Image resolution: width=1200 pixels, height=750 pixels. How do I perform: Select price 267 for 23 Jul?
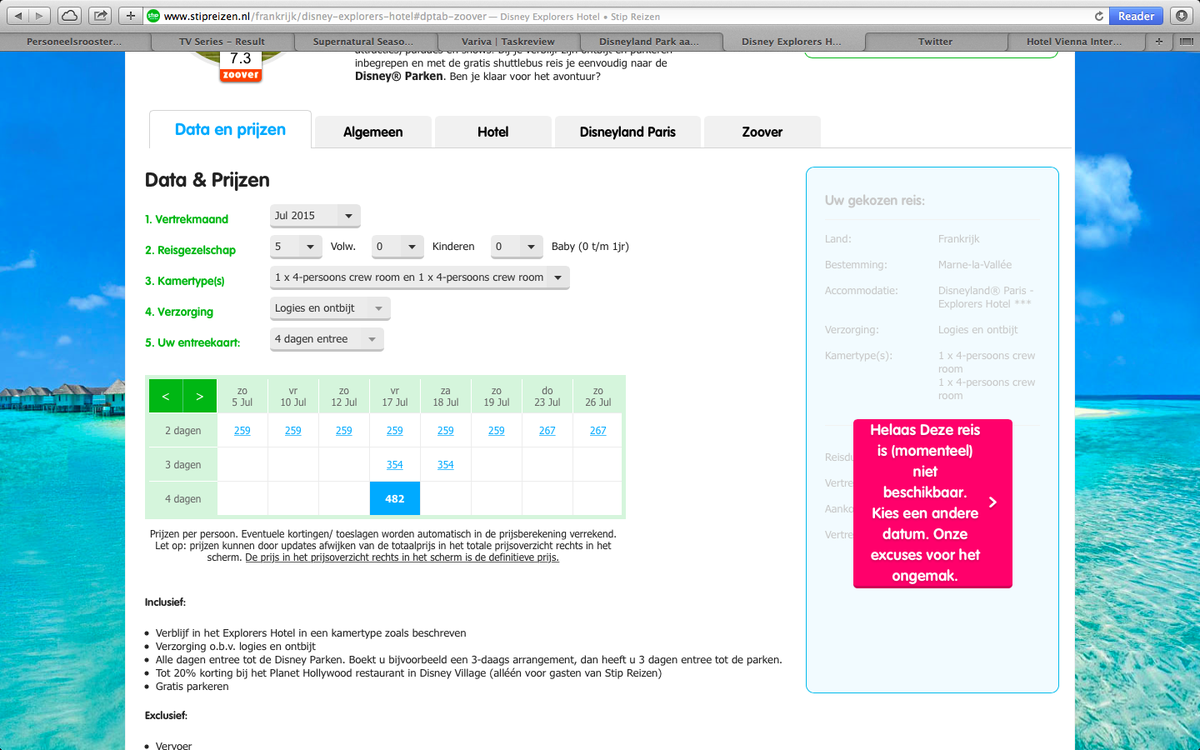point(547,431)
